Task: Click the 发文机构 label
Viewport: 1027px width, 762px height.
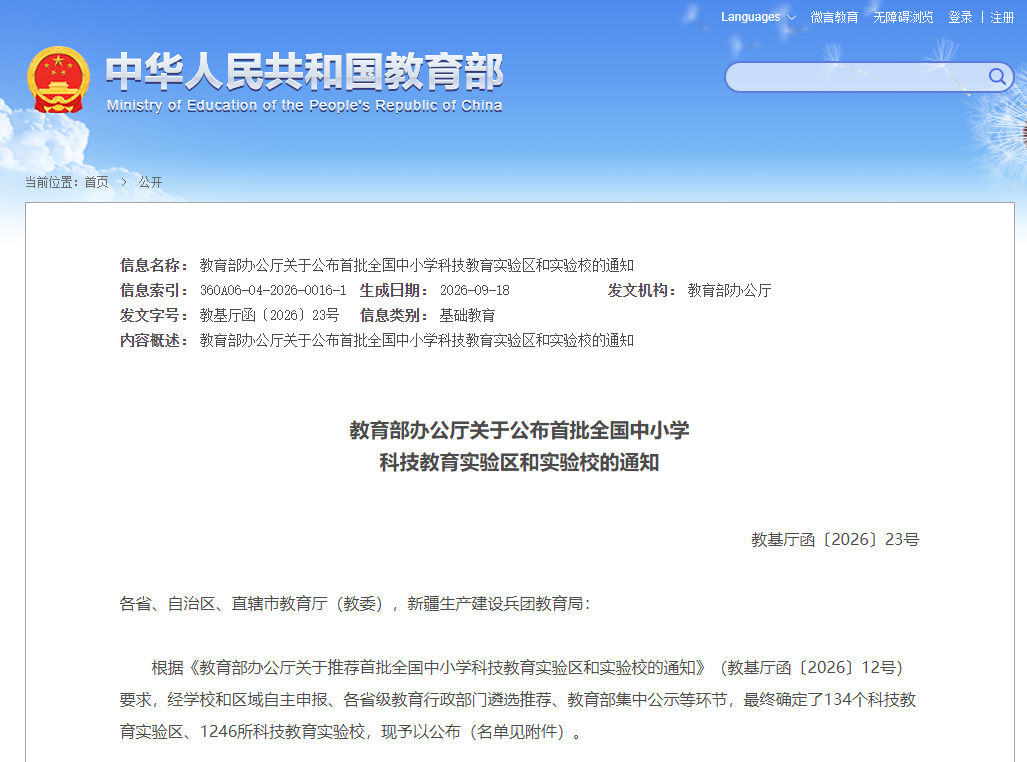Action: (641, 290)
